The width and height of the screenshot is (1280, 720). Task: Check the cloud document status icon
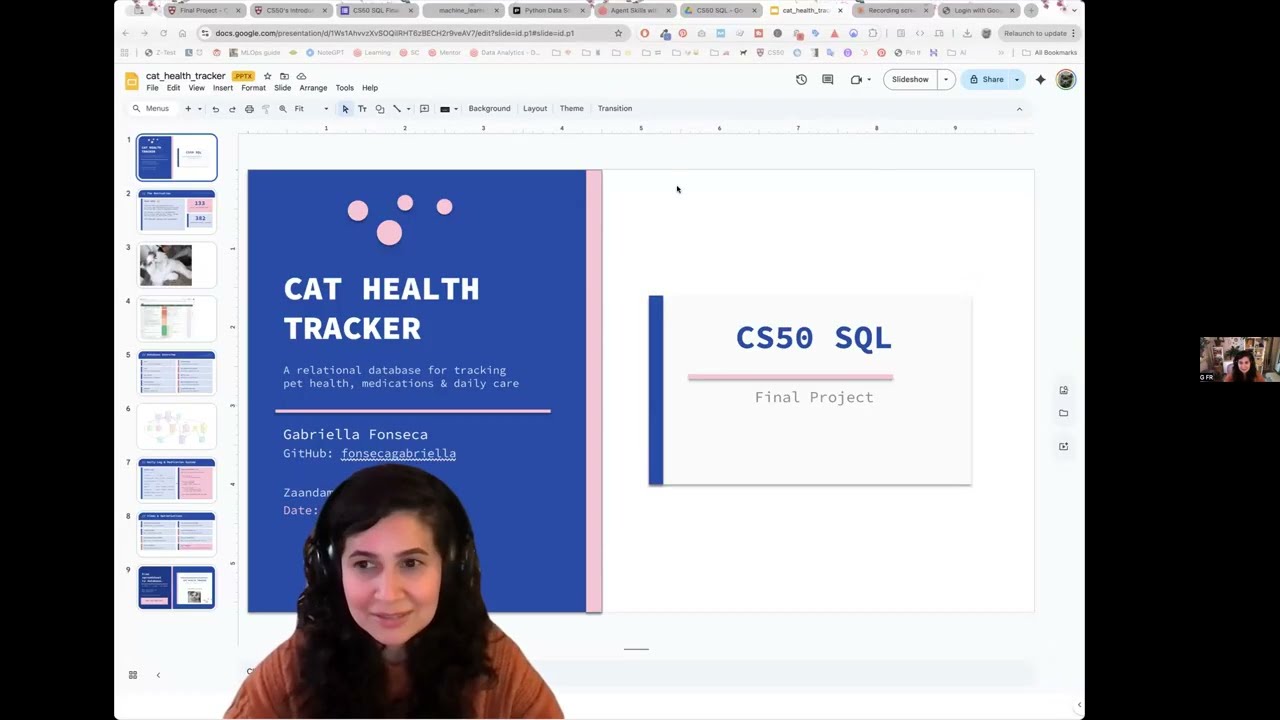[301, 76]
